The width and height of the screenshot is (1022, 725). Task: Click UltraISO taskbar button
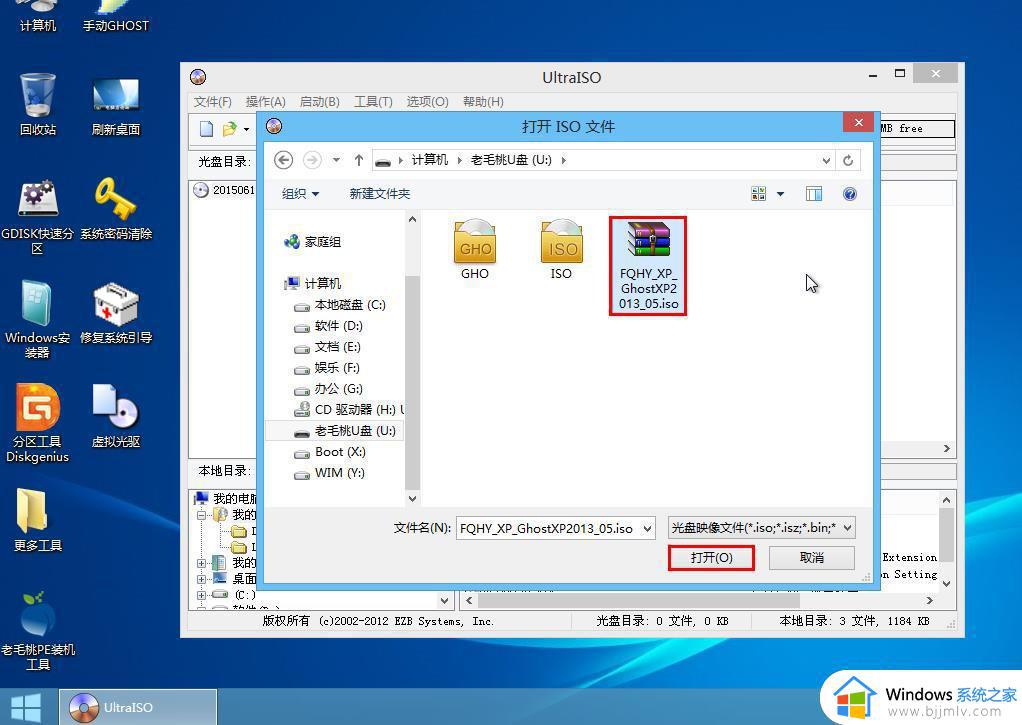[x=138, y=707]
